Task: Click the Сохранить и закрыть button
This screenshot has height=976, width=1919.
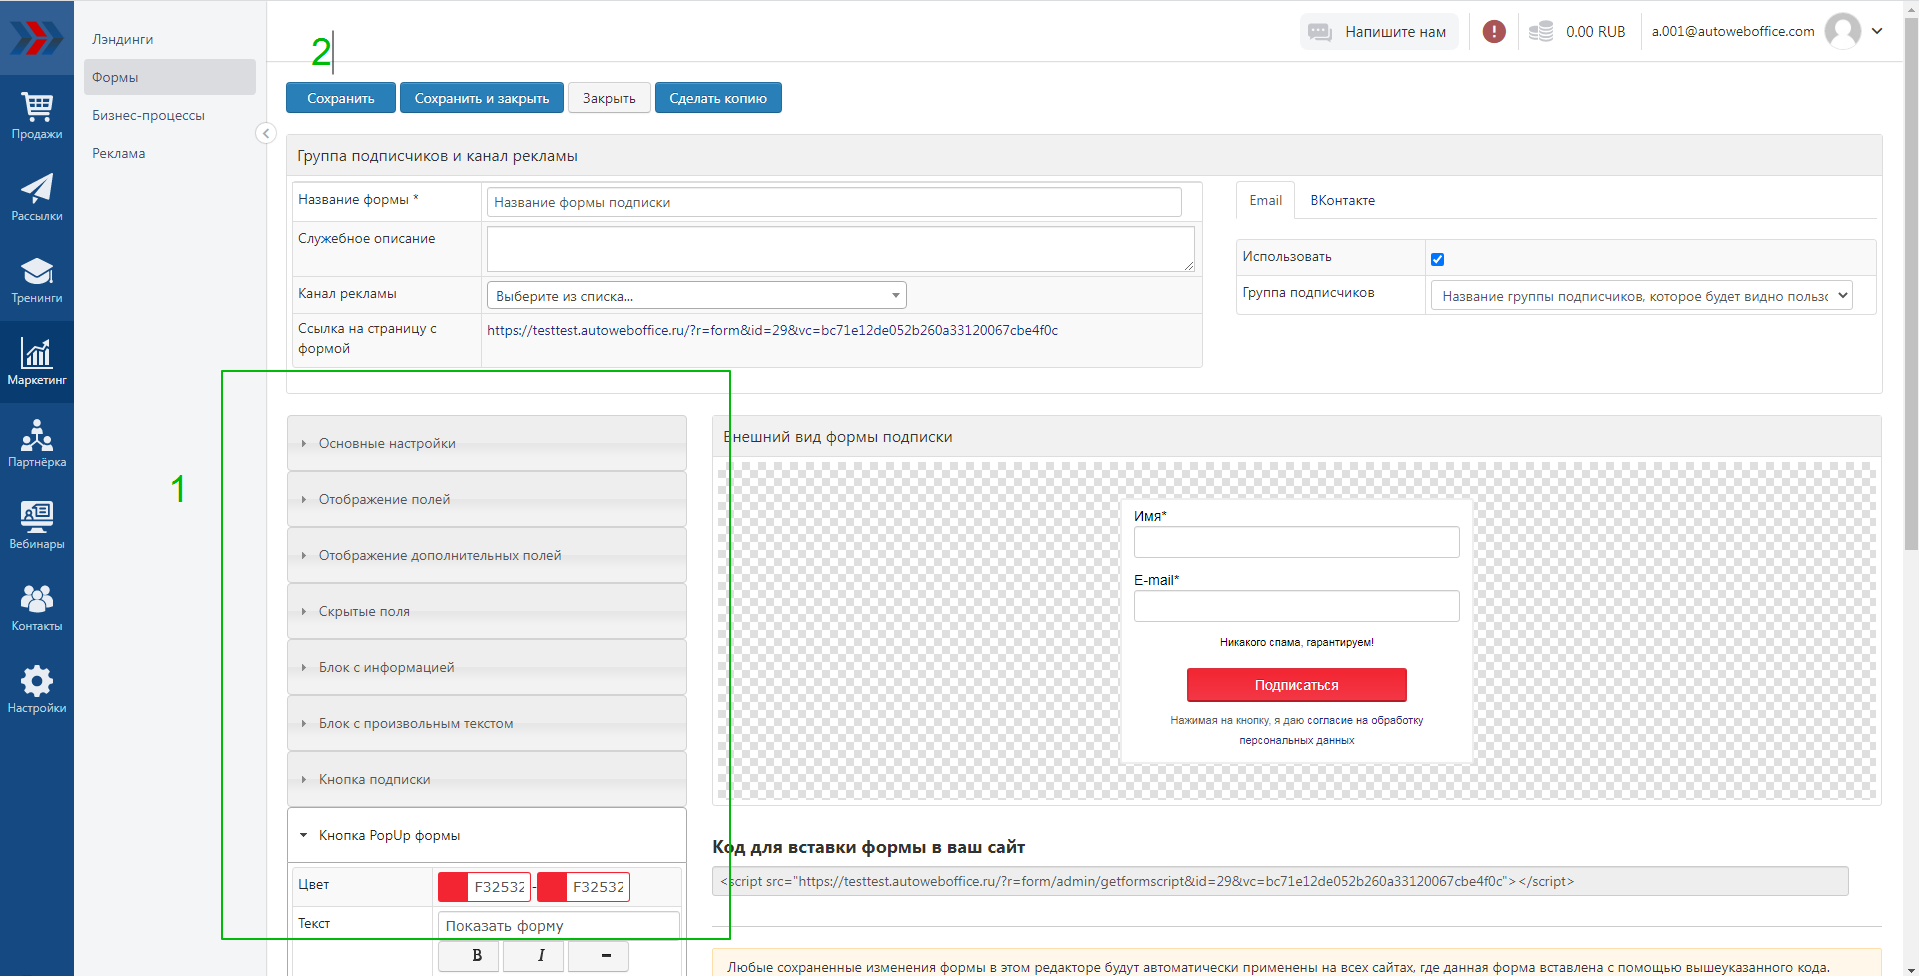Action: 482,98
